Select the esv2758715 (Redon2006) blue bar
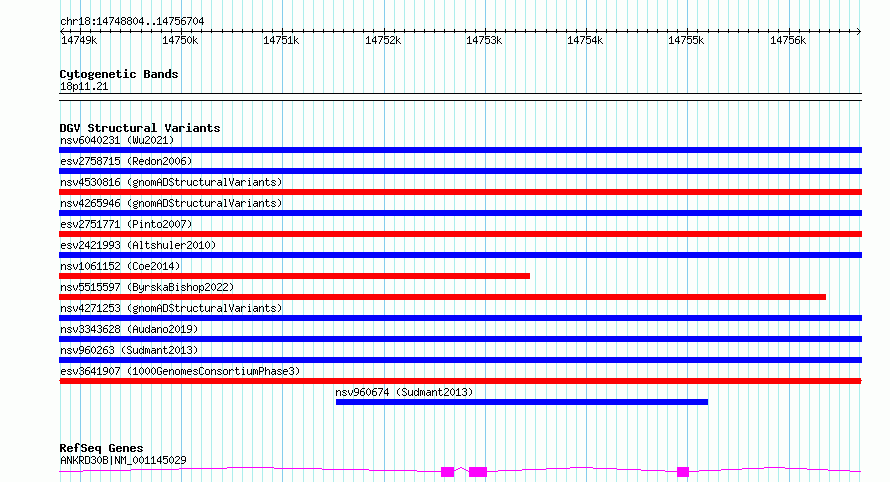This screenshot has width=890, height=482. [x=460, y=171]
